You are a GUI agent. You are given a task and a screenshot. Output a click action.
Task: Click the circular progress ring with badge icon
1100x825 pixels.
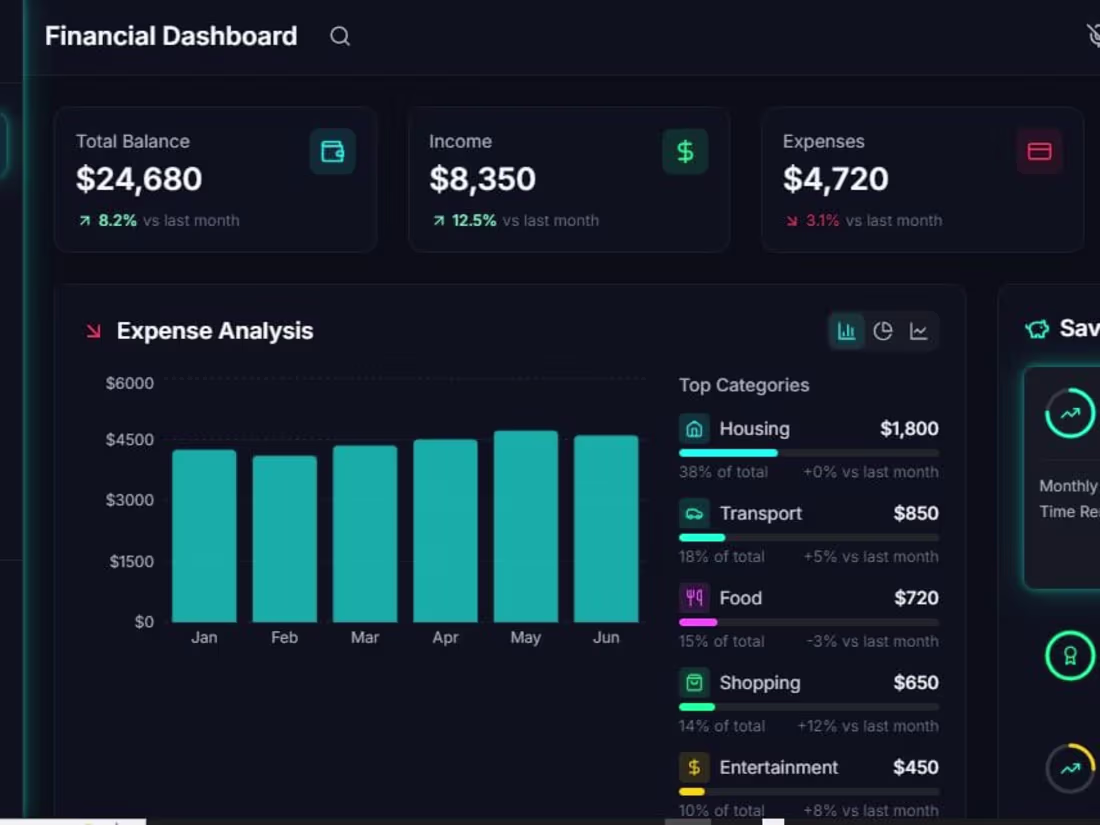1069,655
